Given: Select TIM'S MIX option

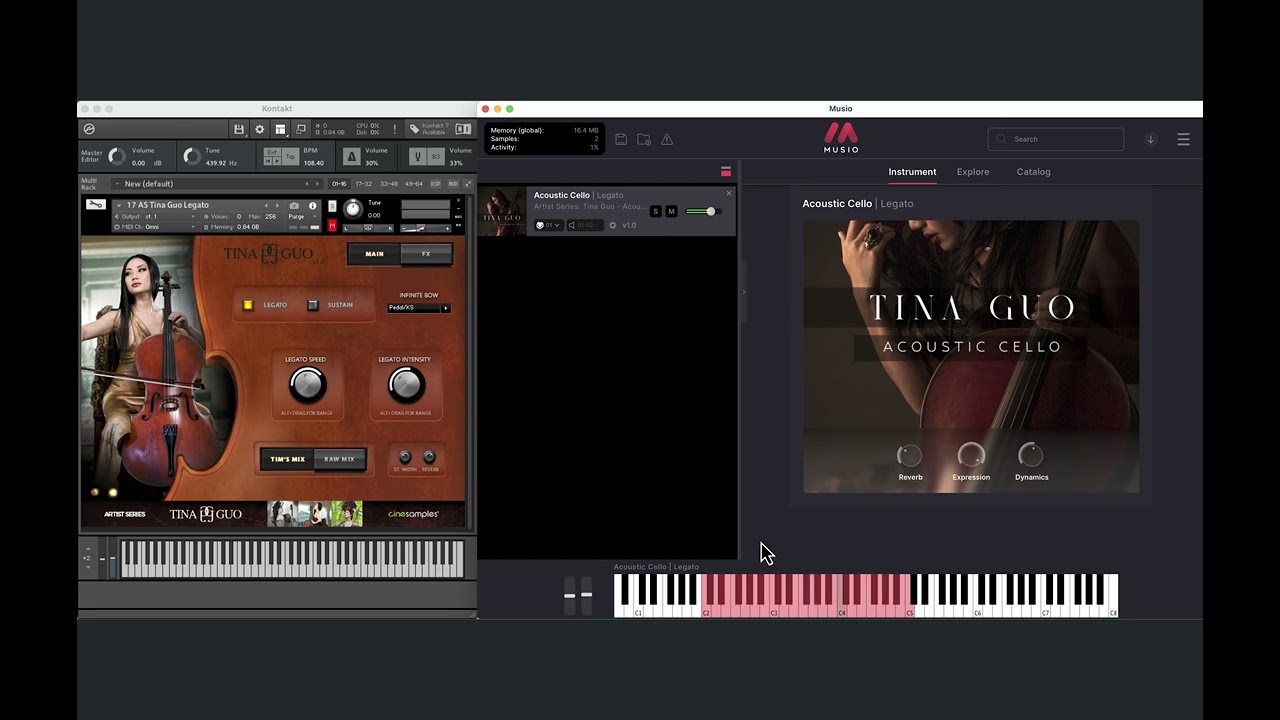Looking at the screenshot, I should 288,459.
